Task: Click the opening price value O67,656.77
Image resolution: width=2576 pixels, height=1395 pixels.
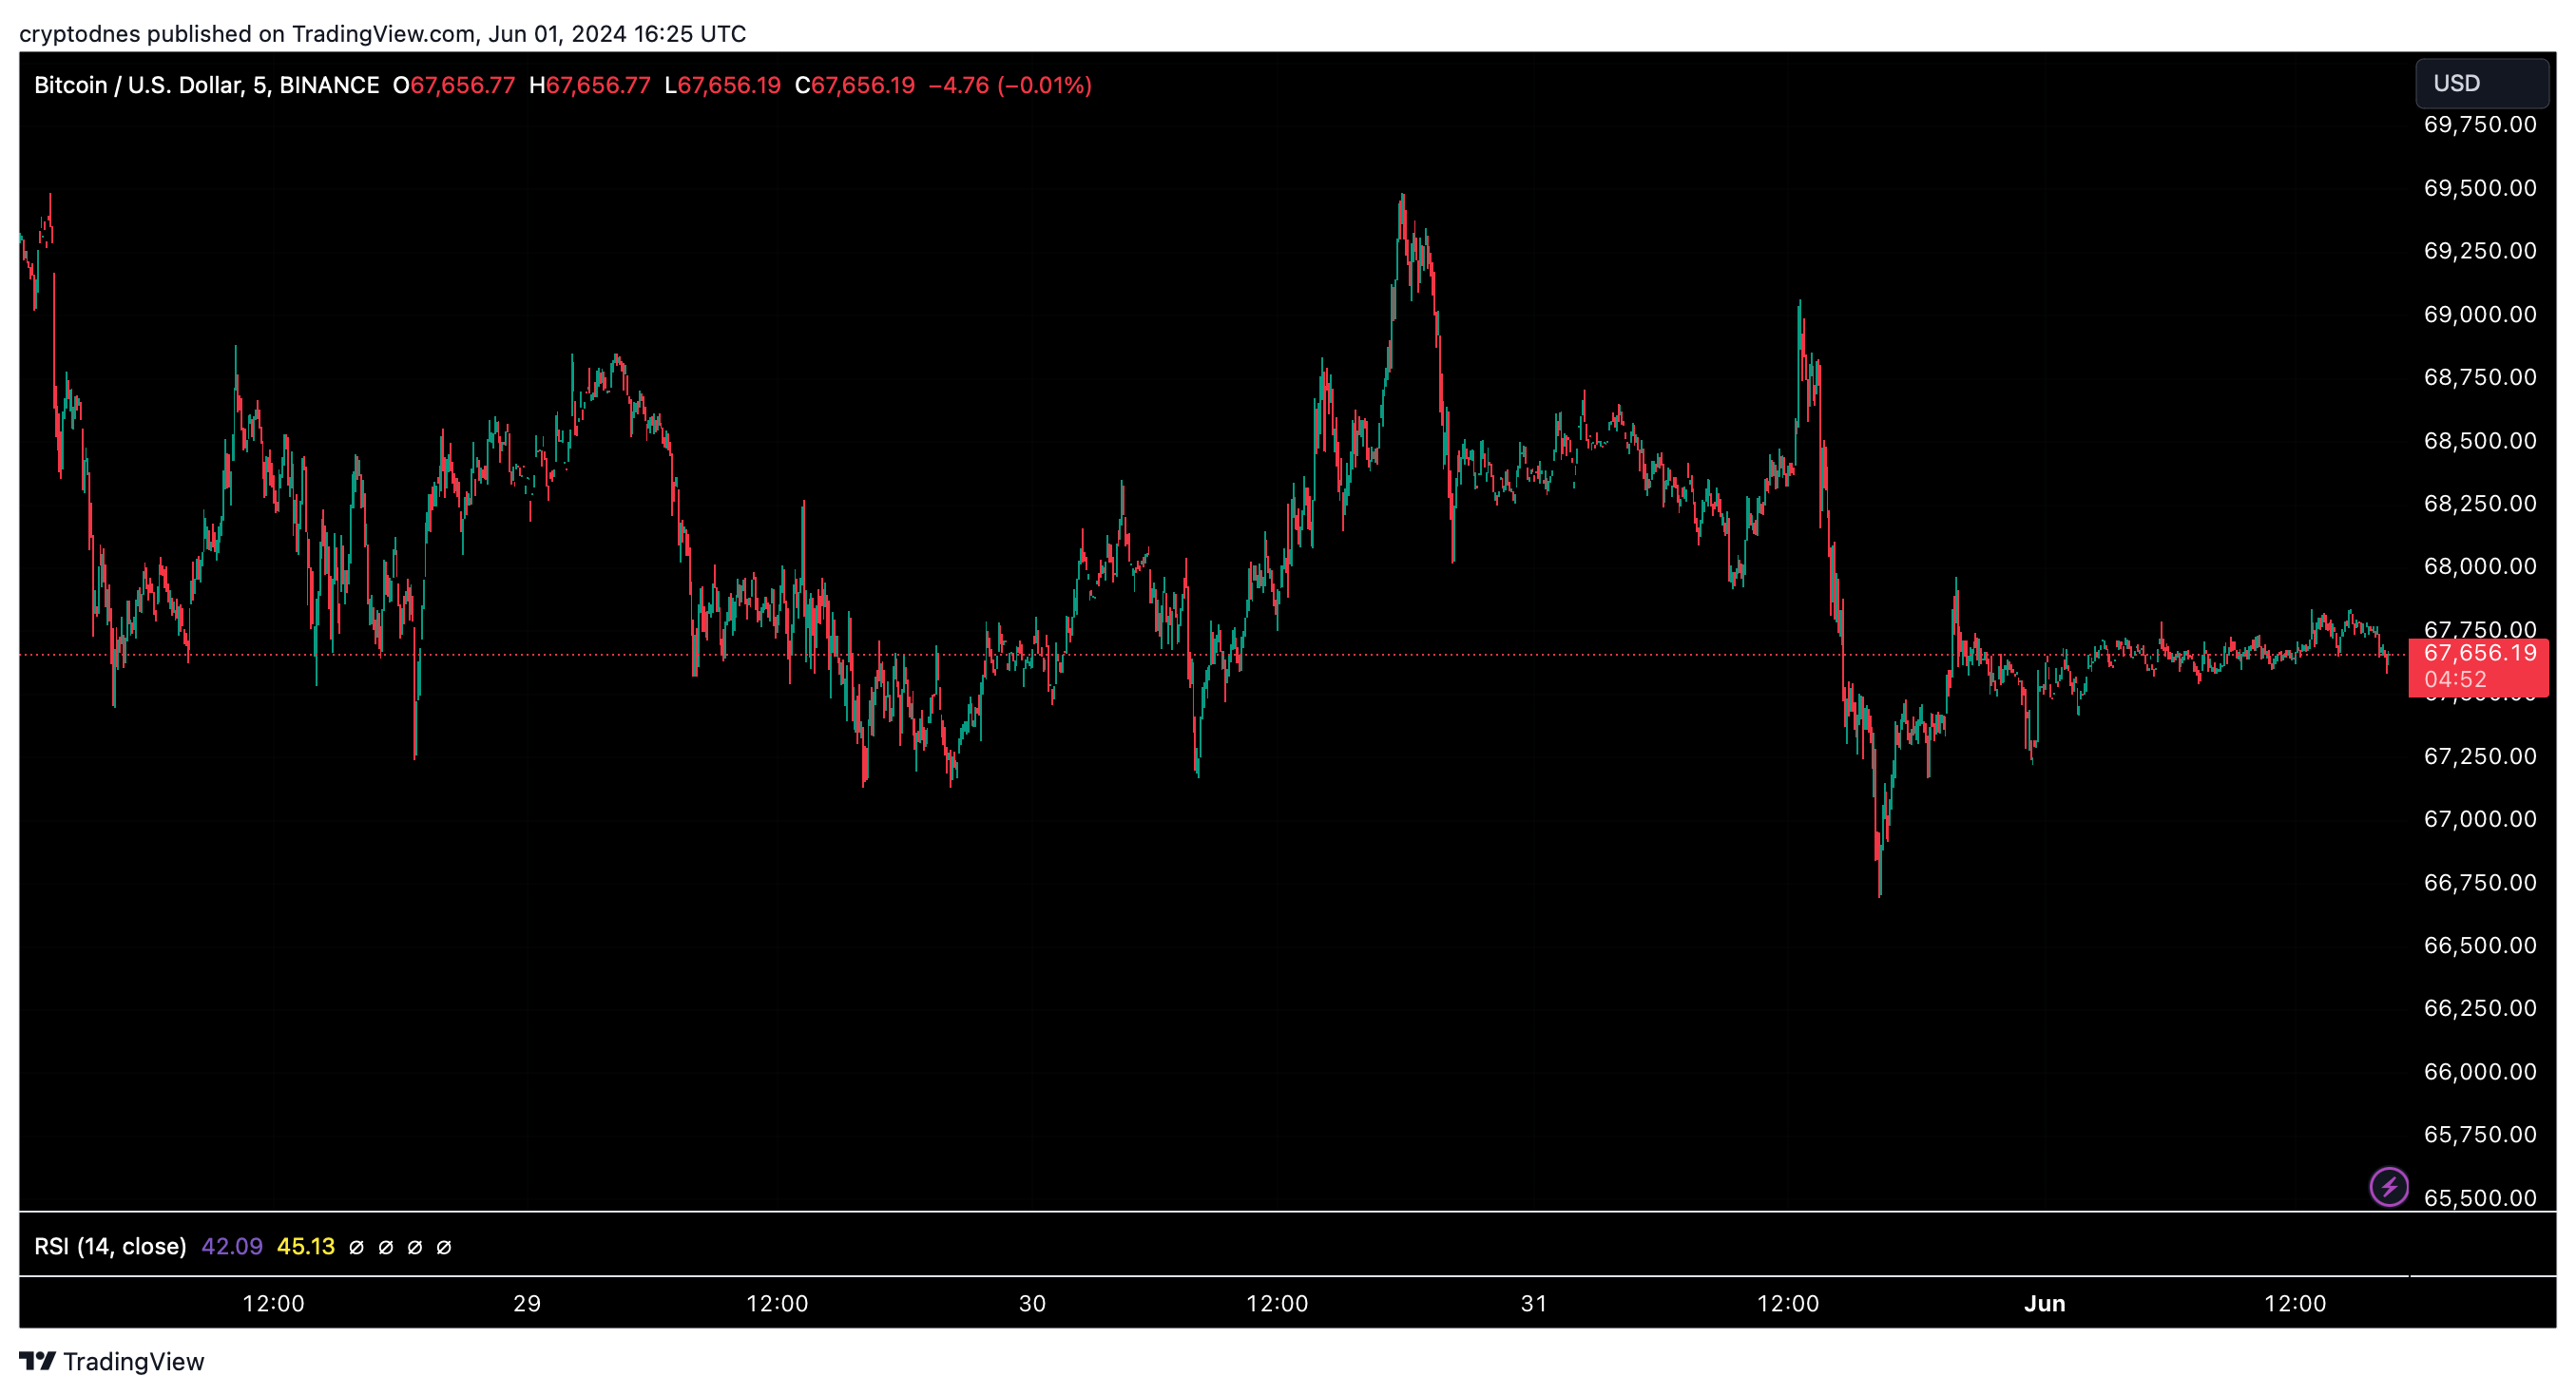Action: (454, 85)
